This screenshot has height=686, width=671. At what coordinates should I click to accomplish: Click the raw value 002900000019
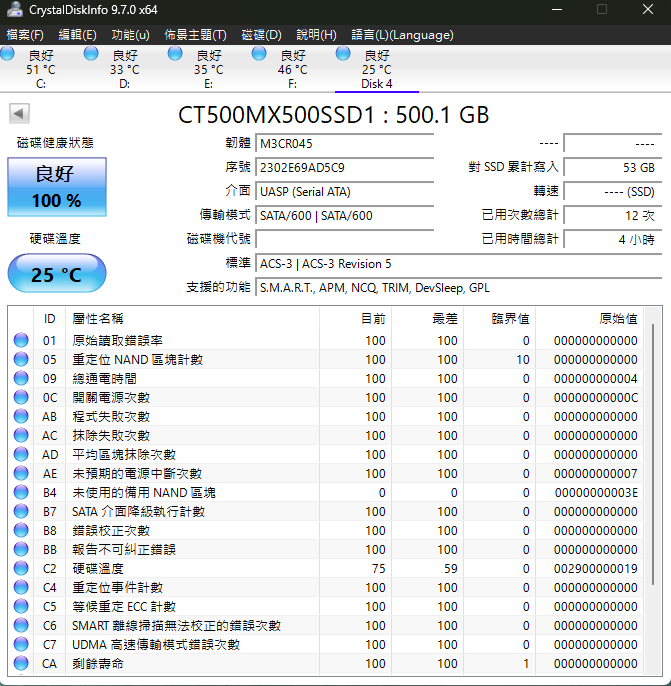596,569
